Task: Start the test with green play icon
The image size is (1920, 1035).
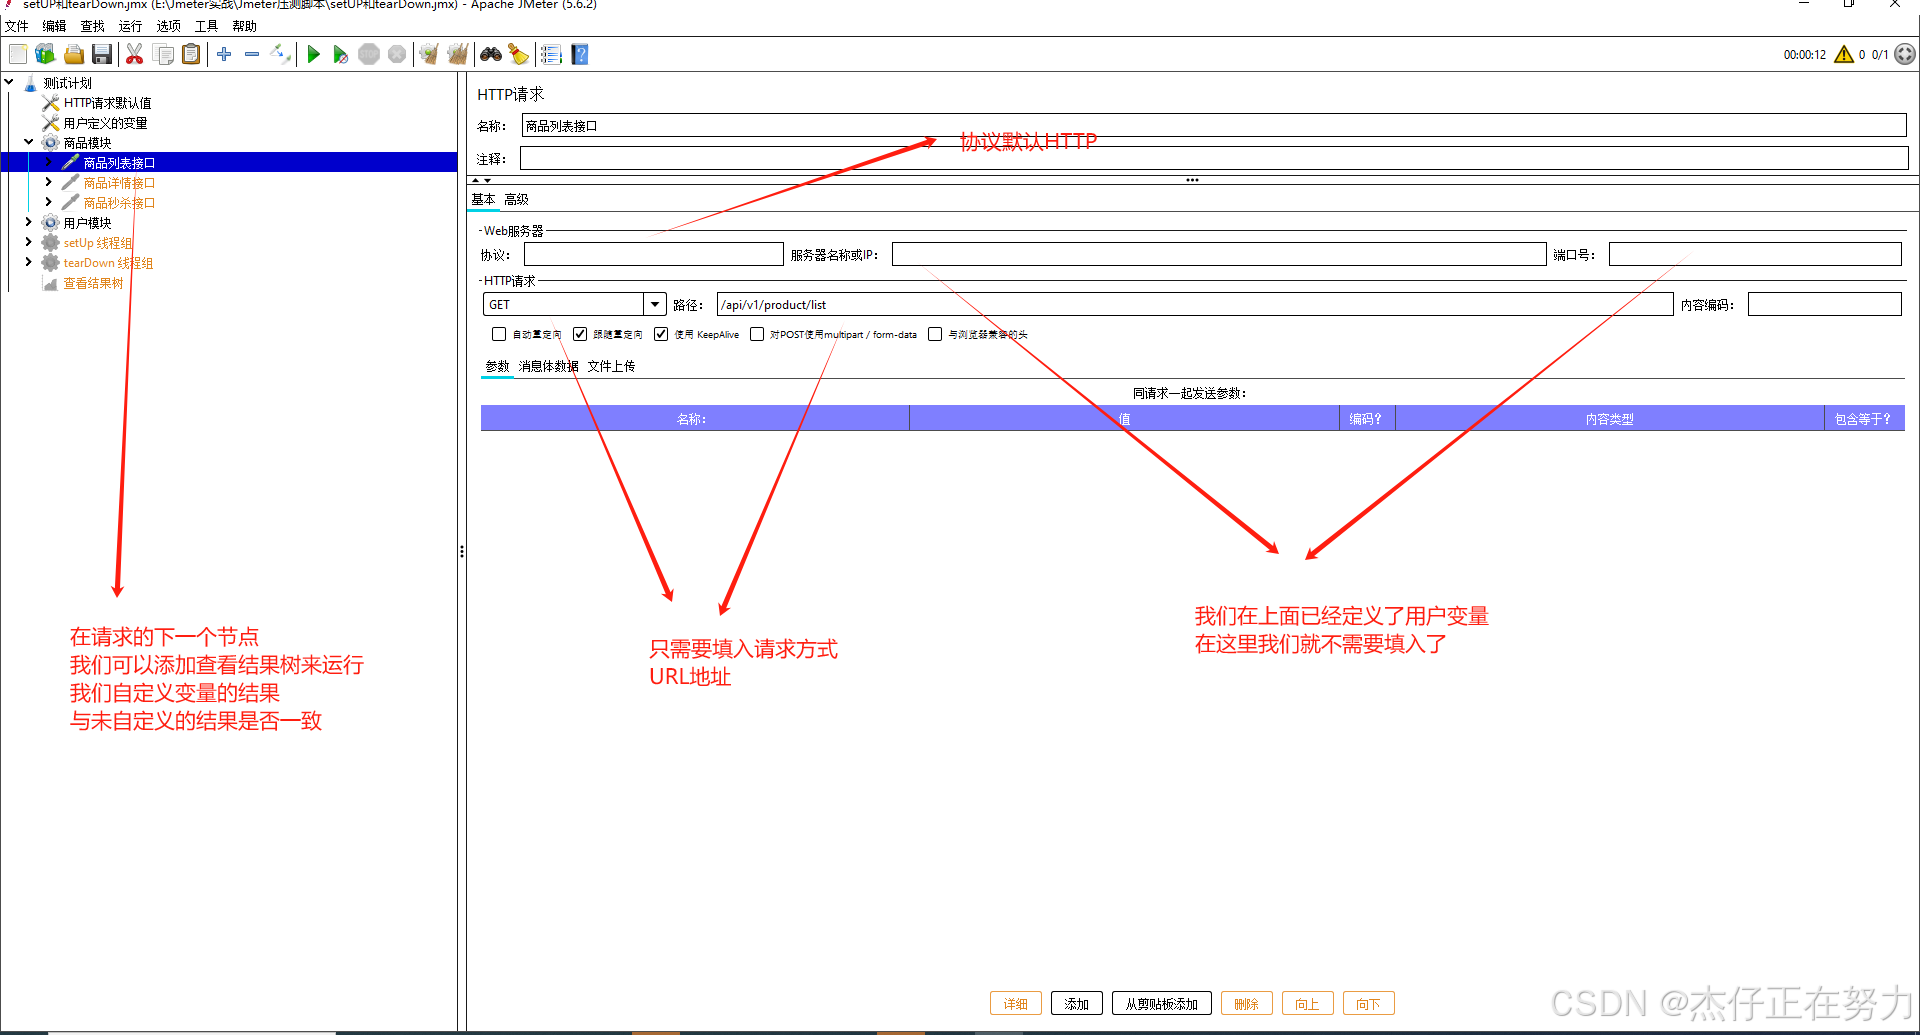Action: coord(313,54)
